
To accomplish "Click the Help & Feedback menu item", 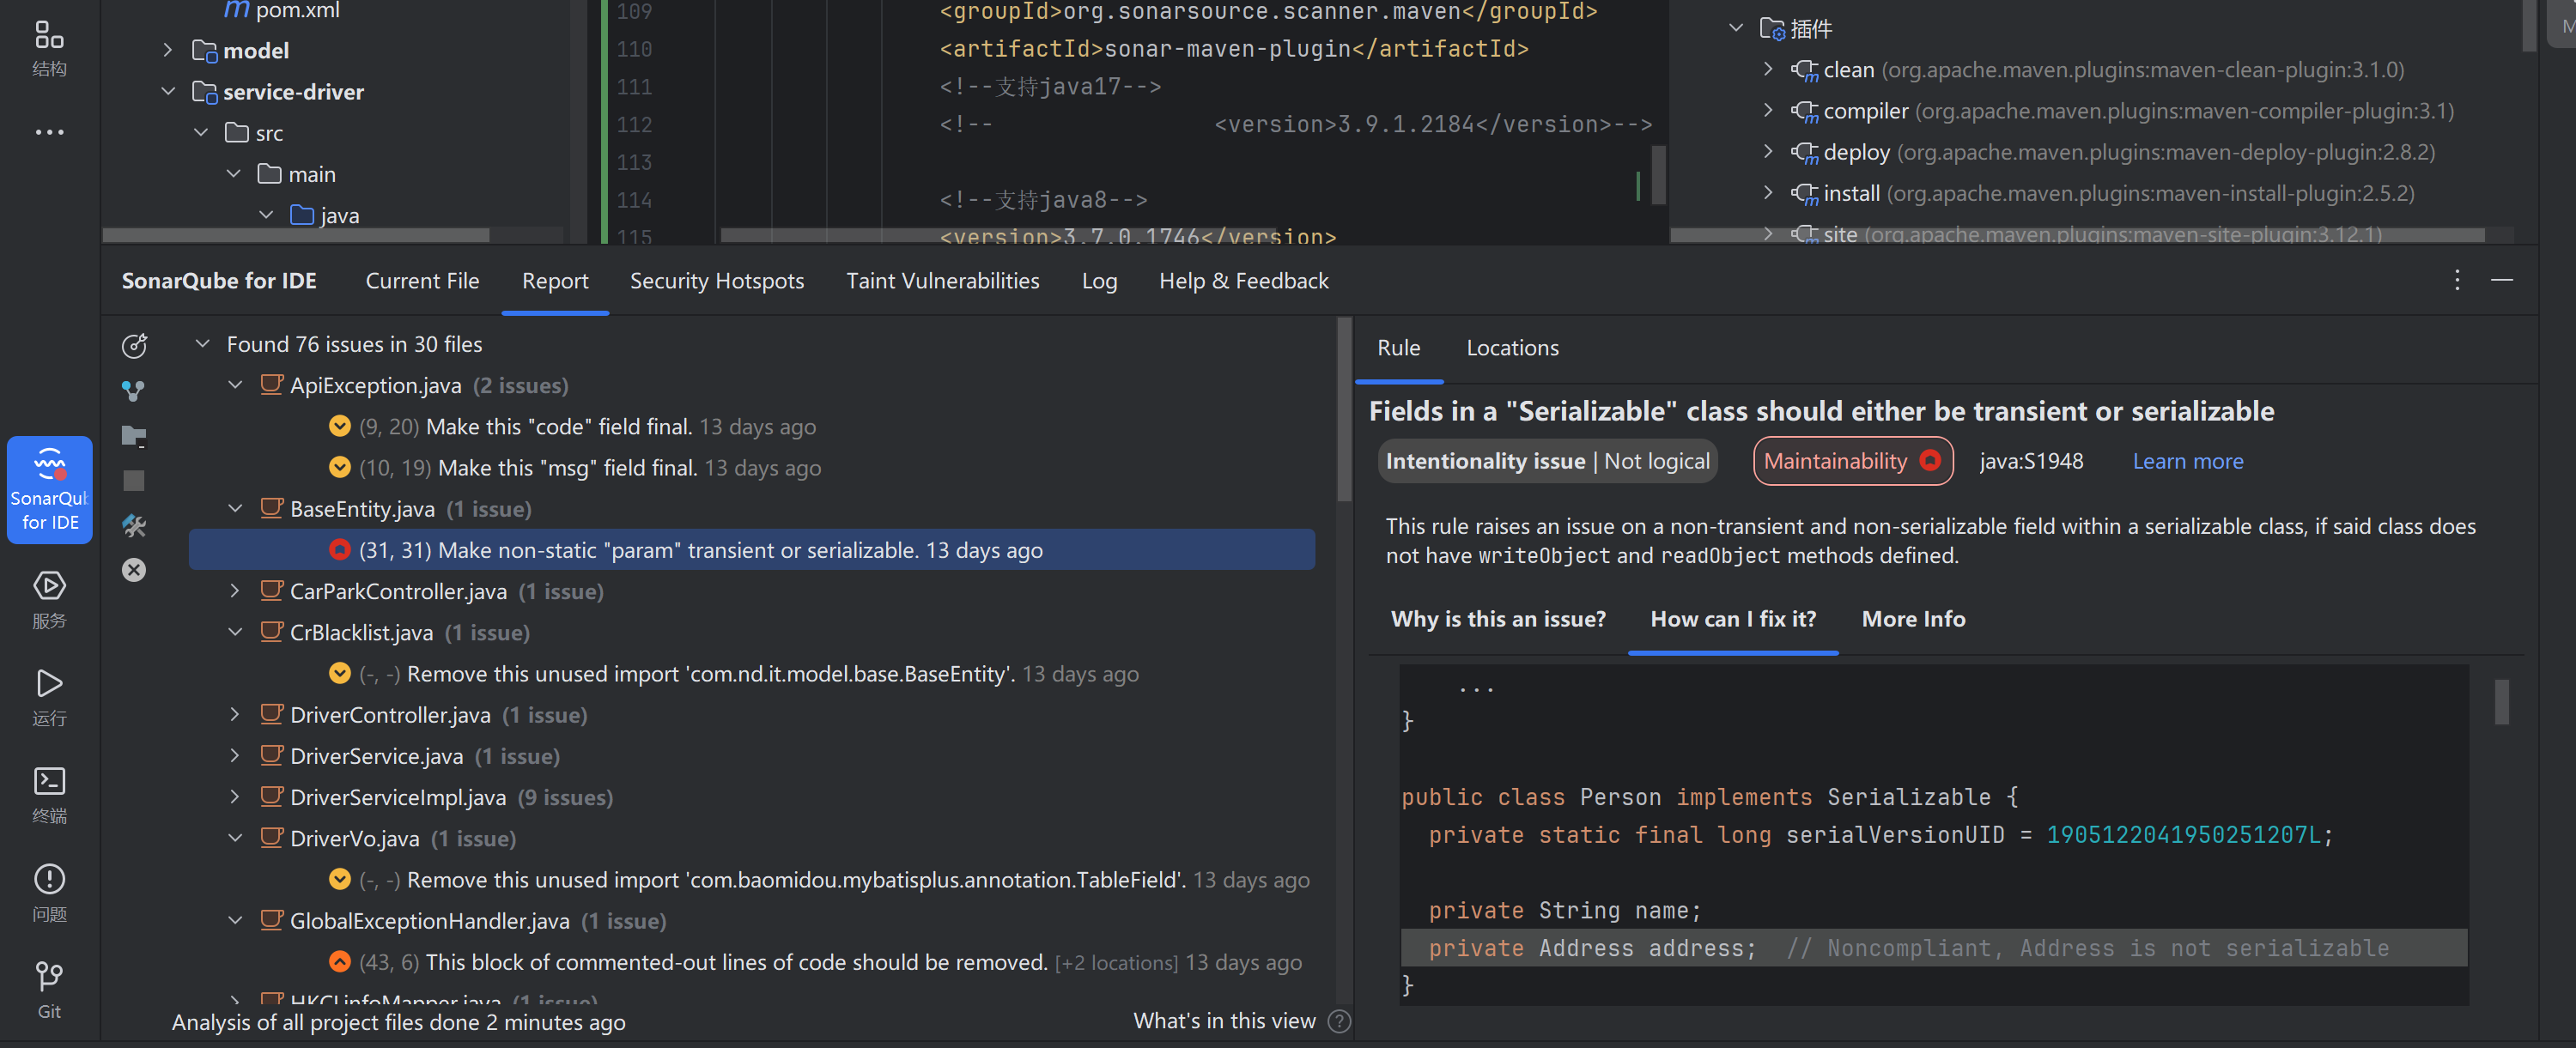I will [1244, 281].
